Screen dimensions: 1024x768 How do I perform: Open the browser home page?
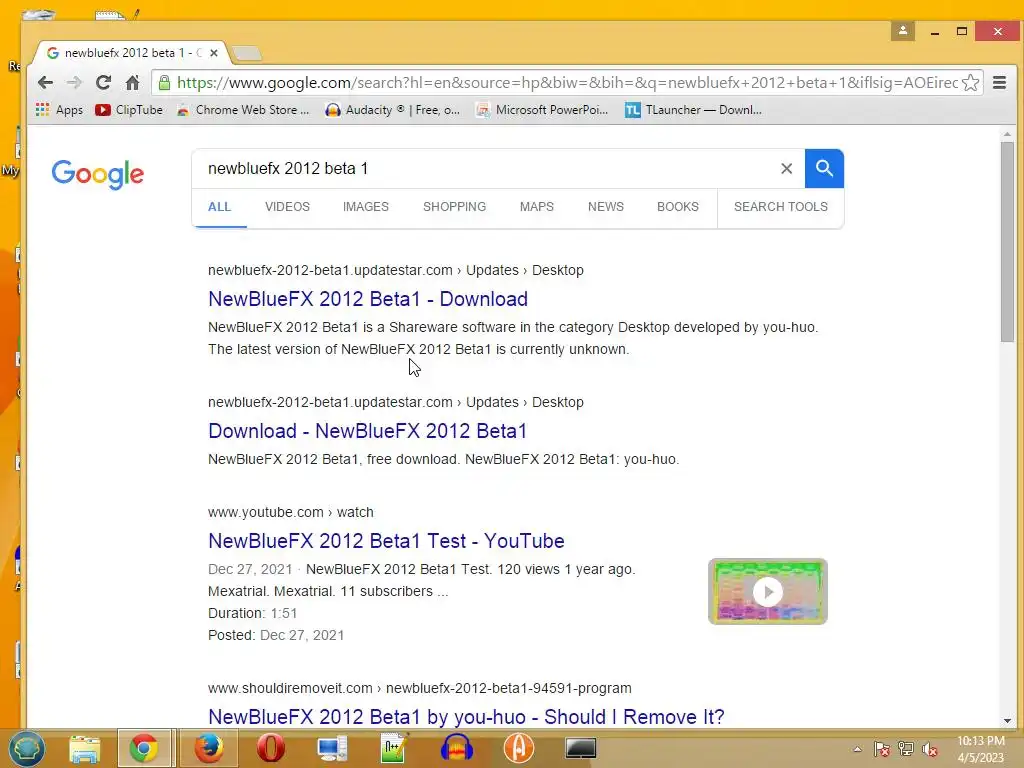133,82
